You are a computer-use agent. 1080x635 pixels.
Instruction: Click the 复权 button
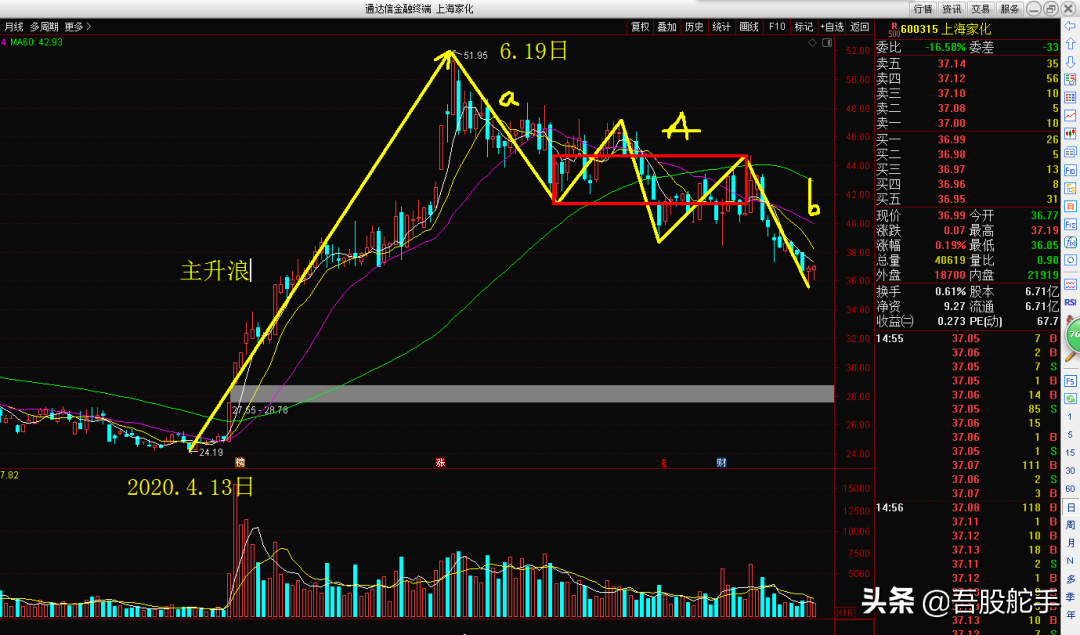[x=640, y=27]
